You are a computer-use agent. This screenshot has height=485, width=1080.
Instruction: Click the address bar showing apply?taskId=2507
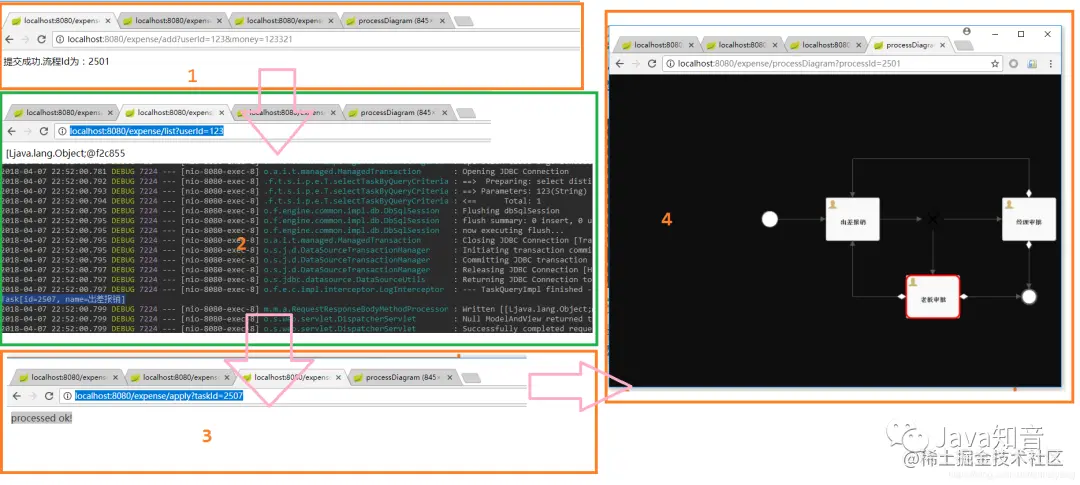(x=293, y=395)
